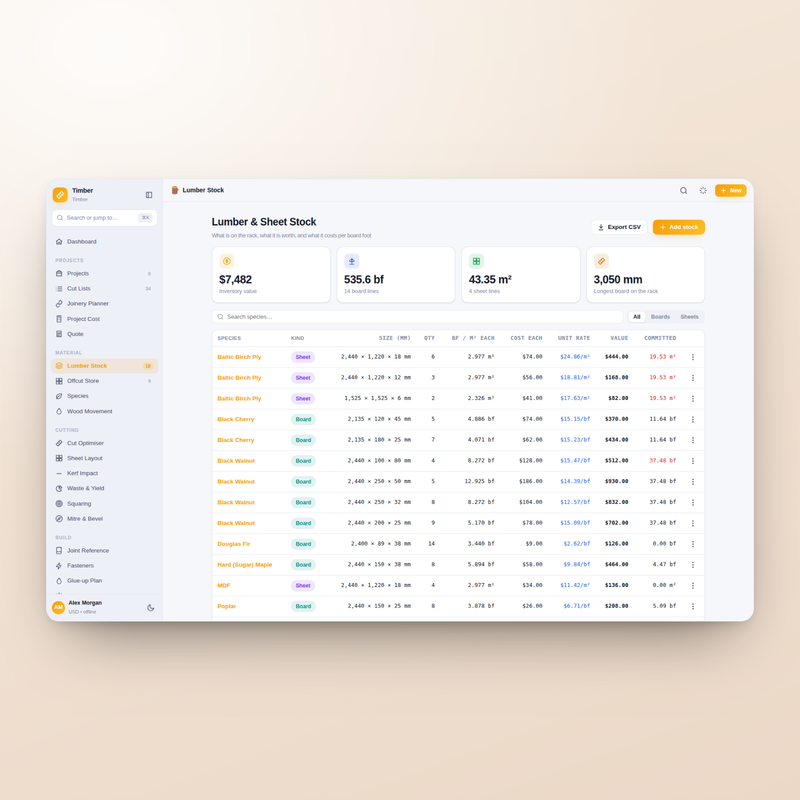Screen dimensions: 800x800
Task: Open row menu for Douglas Fir
Action: click(693, 544)
